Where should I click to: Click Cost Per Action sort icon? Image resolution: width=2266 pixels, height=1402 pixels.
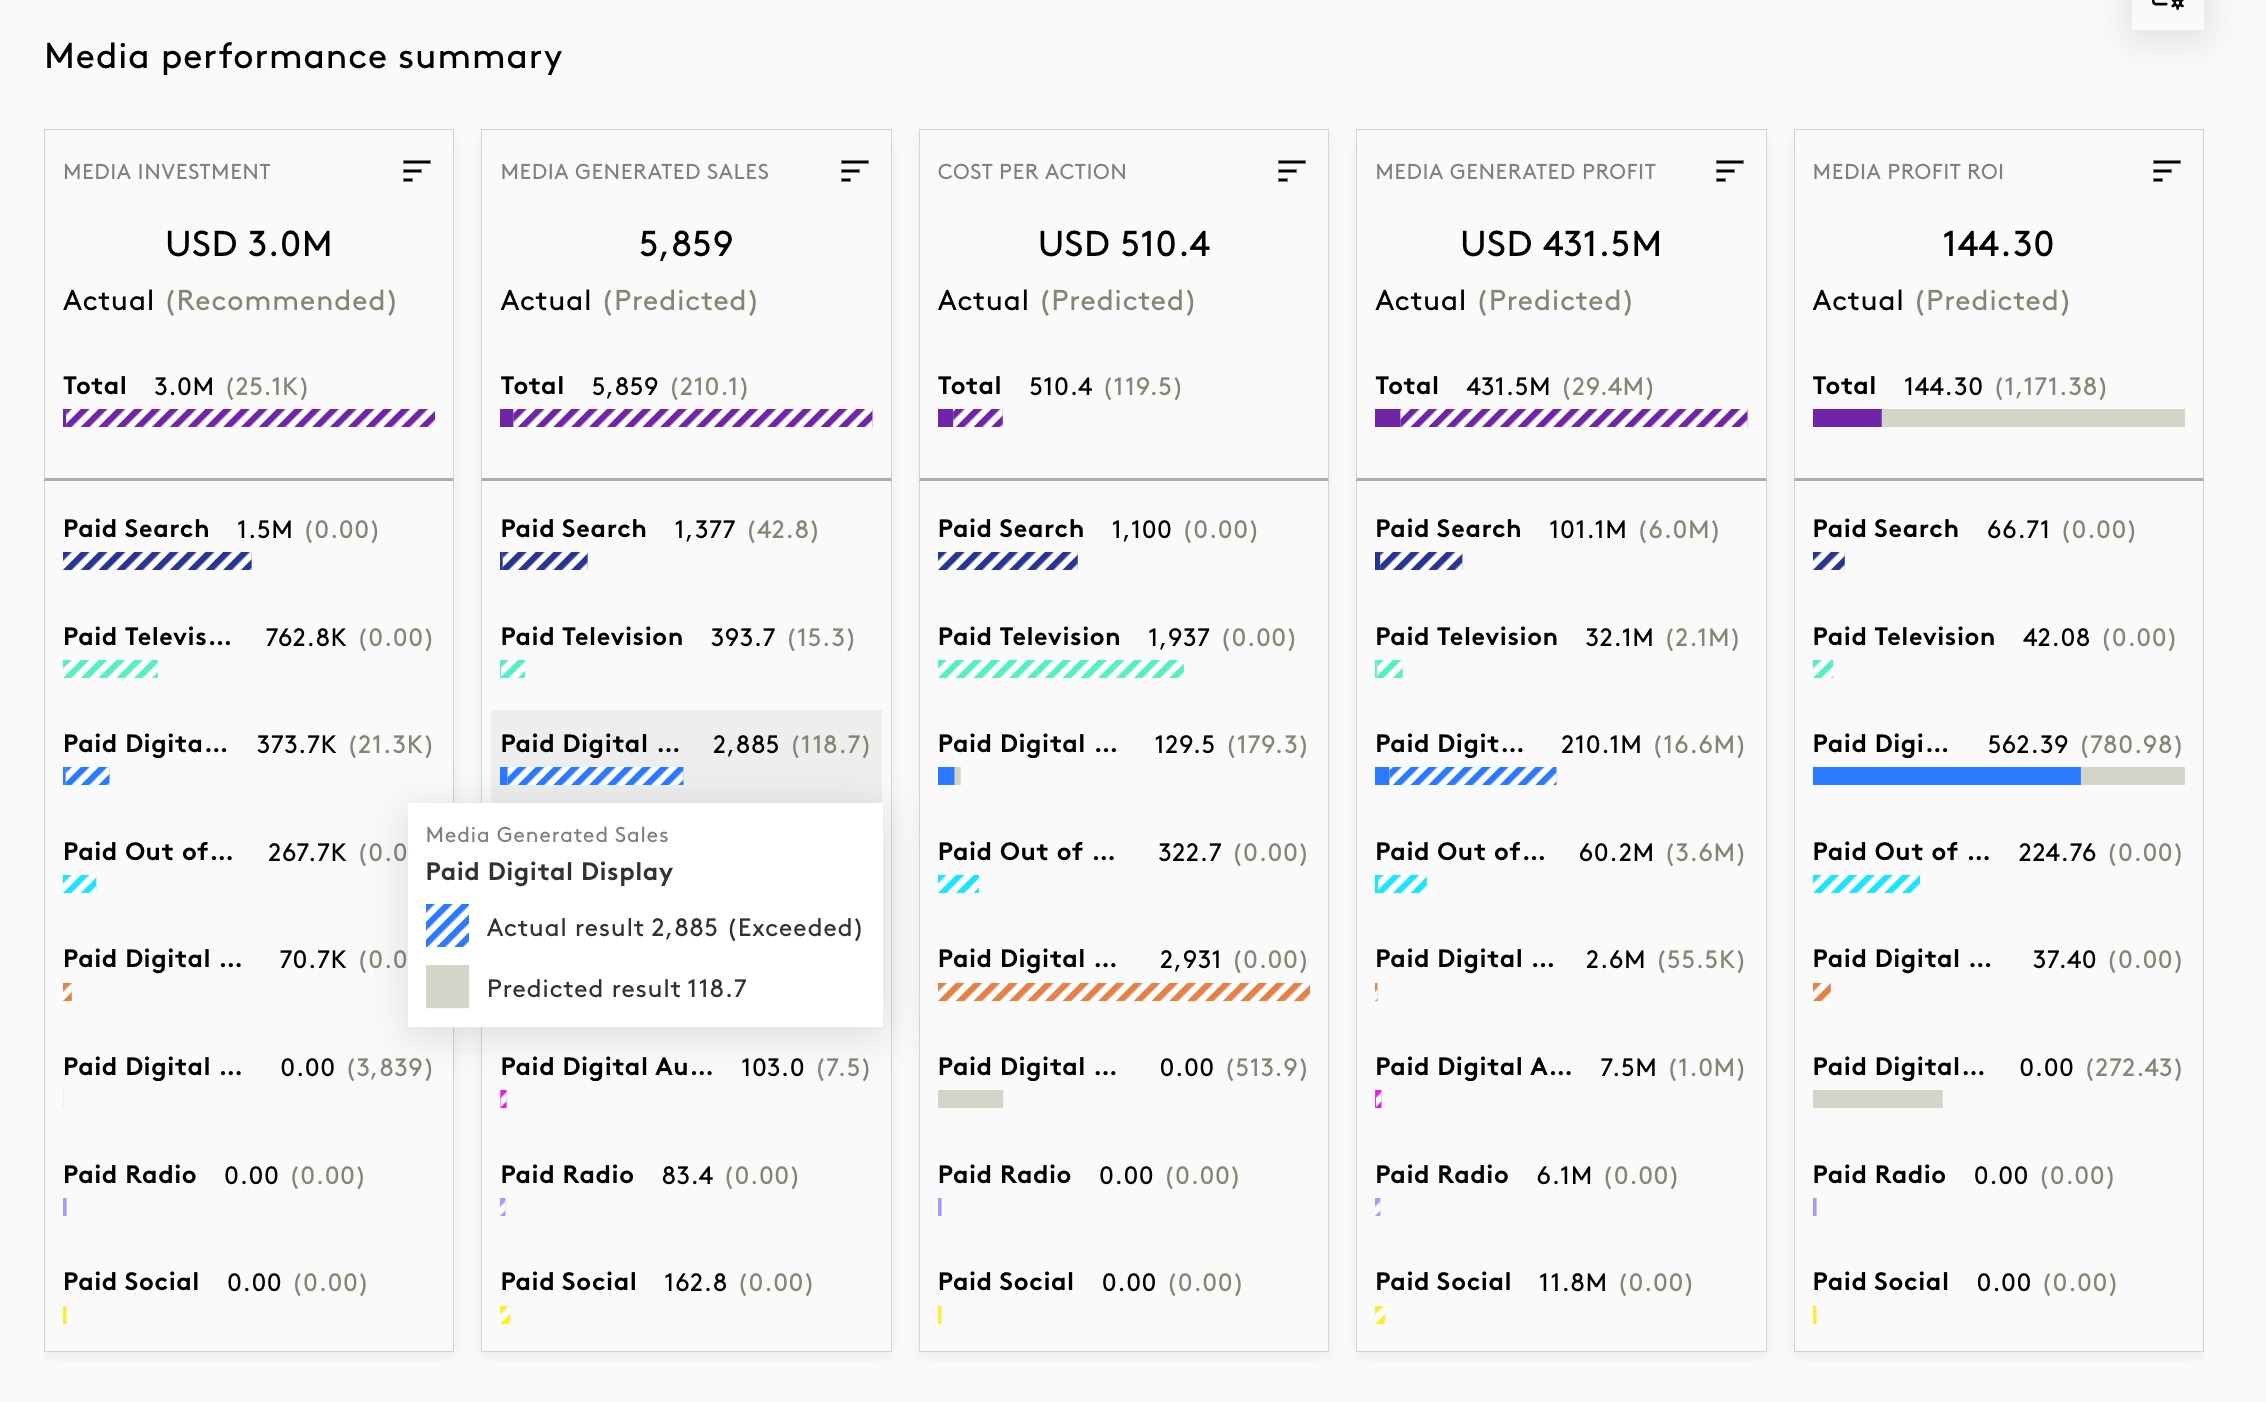tap(1291, 171)
